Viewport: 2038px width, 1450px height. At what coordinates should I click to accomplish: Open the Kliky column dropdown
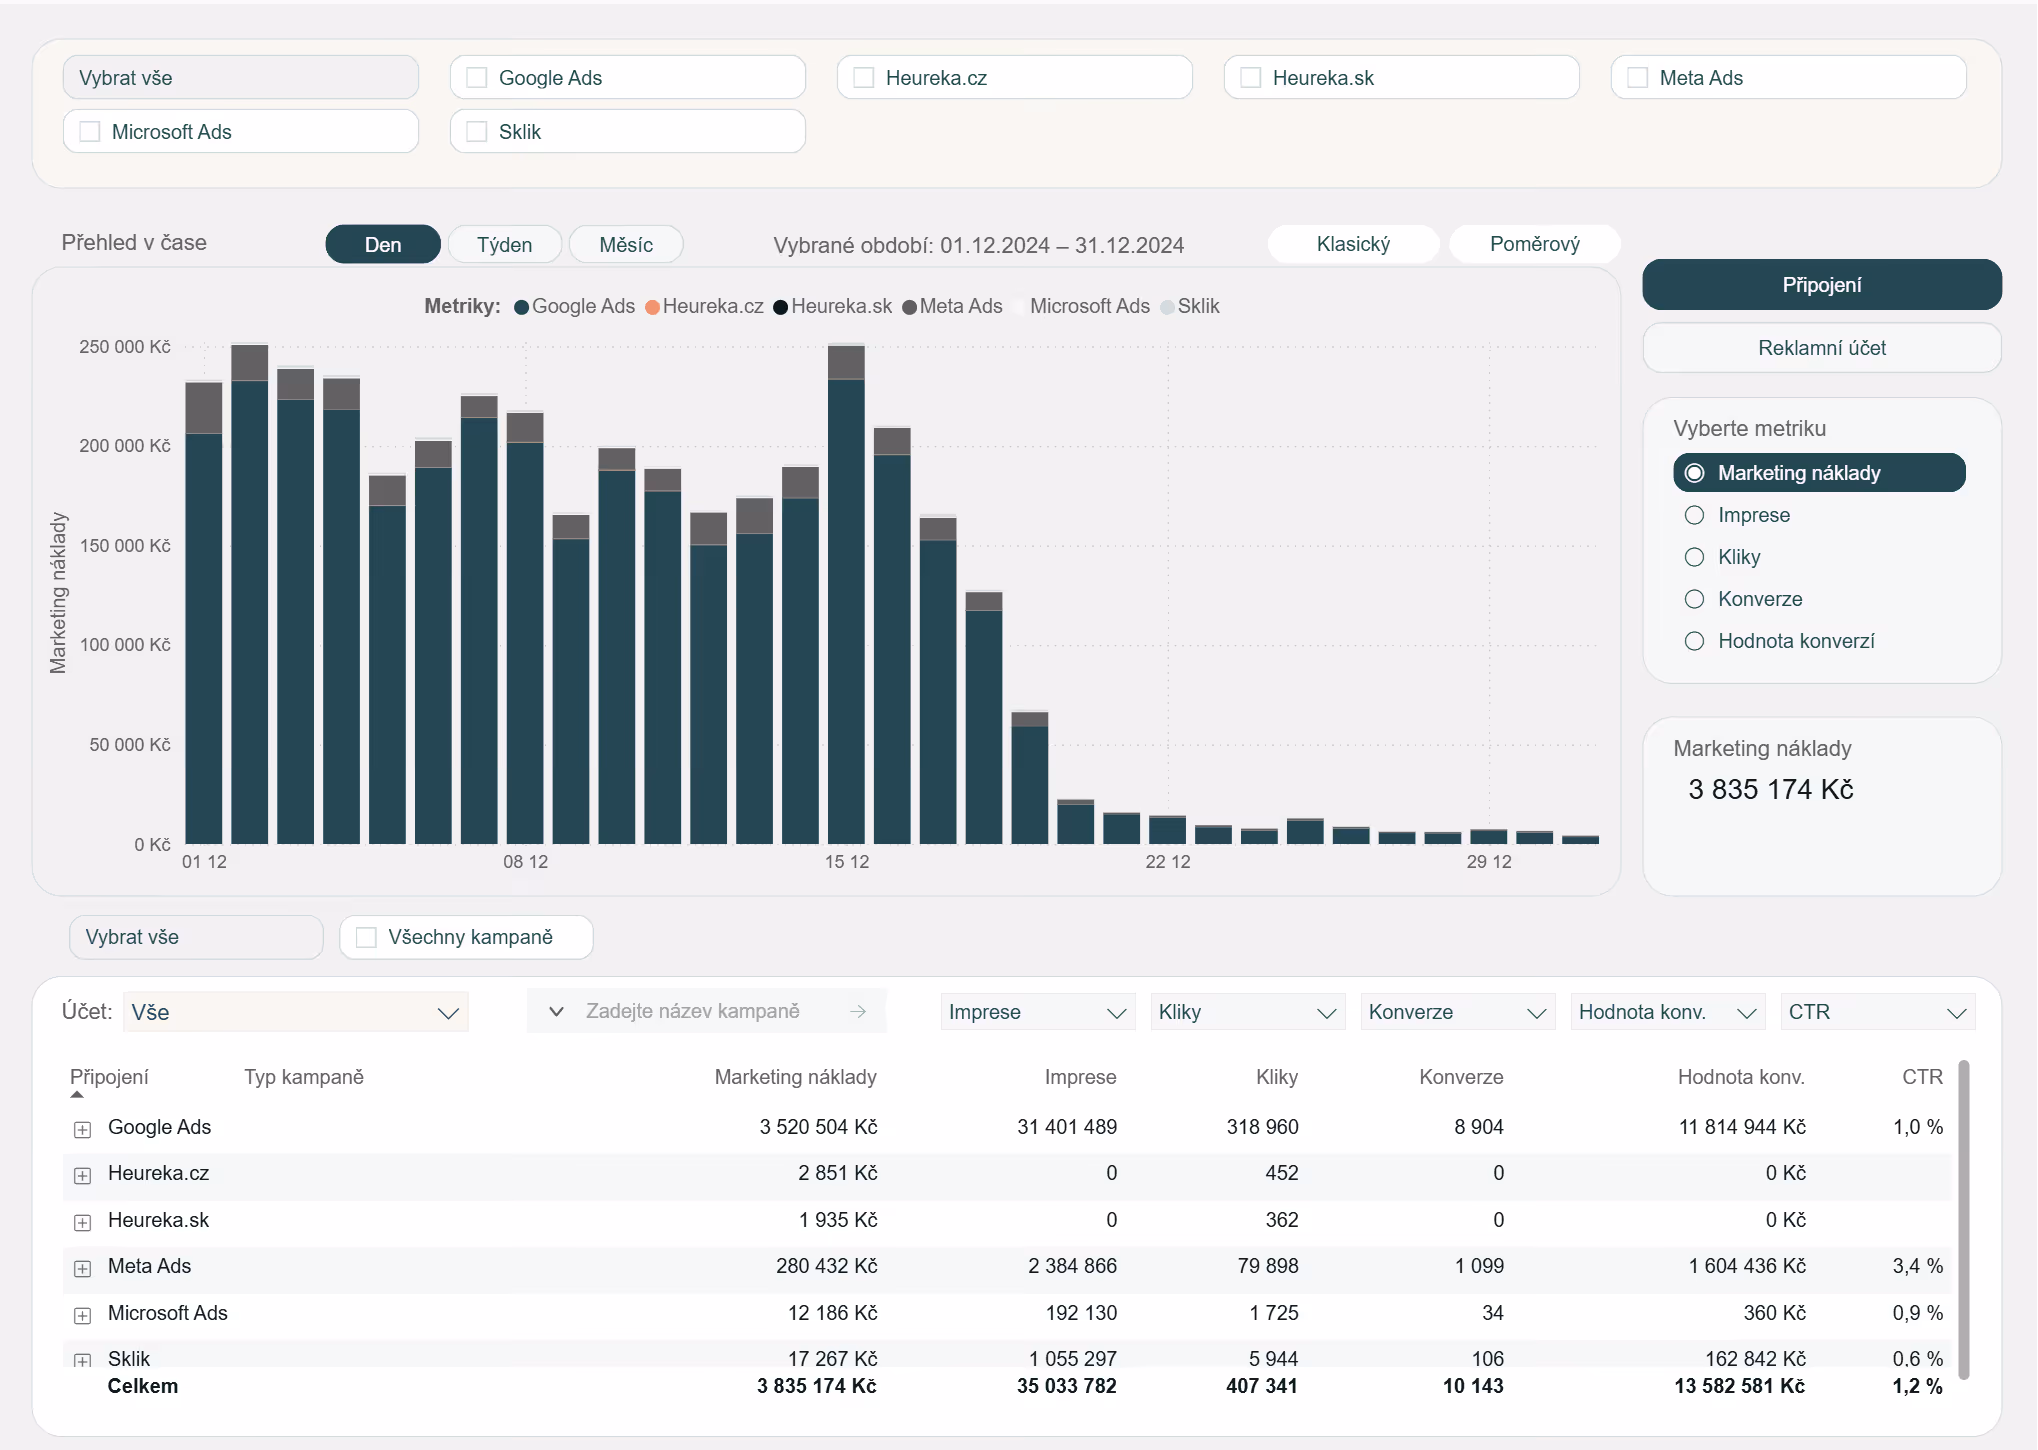coord(1248,1012)
